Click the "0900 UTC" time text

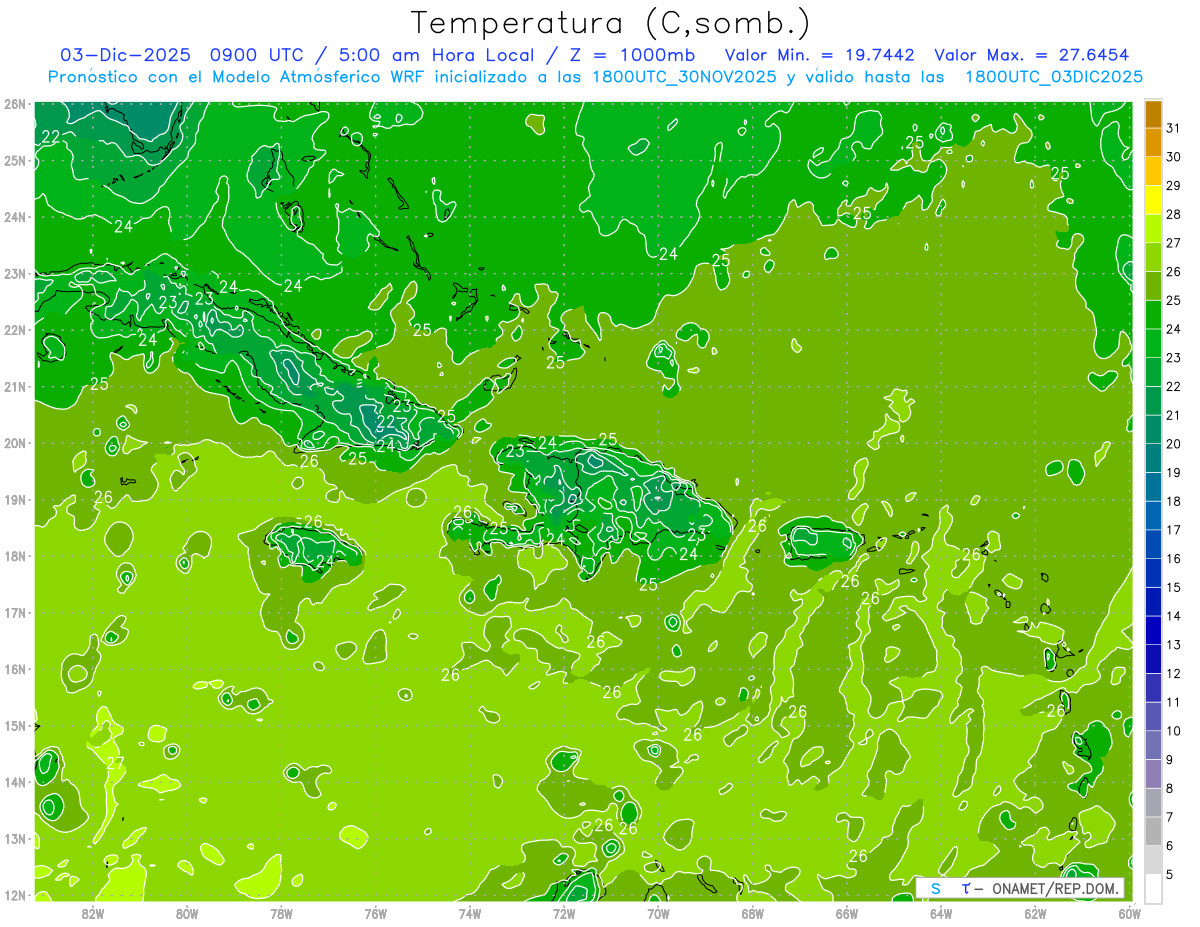(x=257, y=55)
